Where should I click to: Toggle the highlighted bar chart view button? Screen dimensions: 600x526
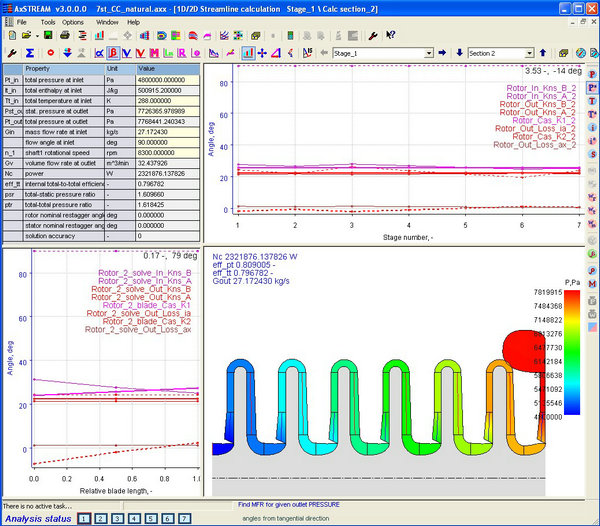pos(247,52)
